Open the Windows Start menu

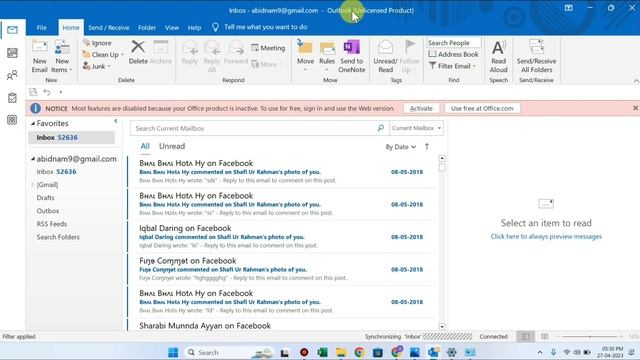[x=173, y=352]
